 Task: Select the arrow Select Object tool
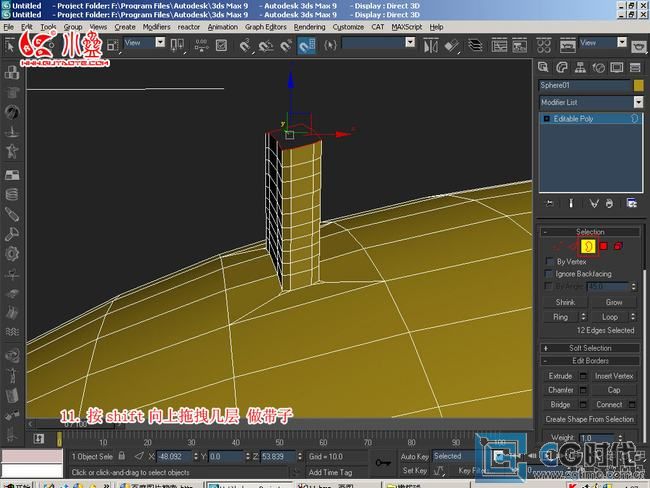coord(10,46)
